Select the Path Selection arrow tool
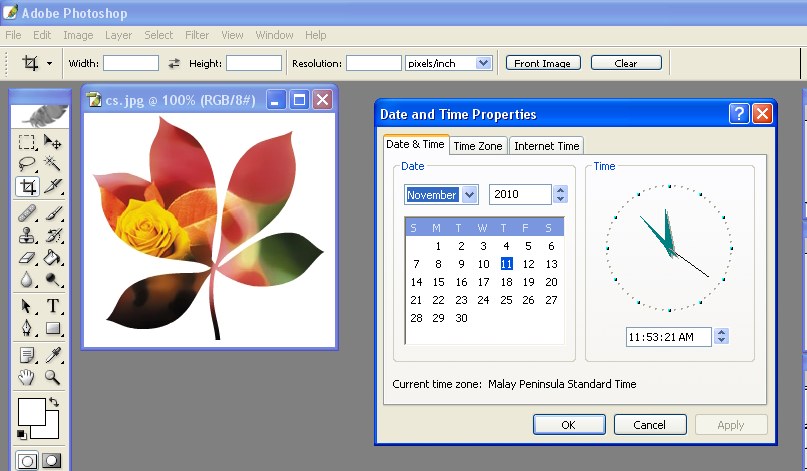This screenshot has width=807, height=471. pyautogui.click(x=27, y=306)
